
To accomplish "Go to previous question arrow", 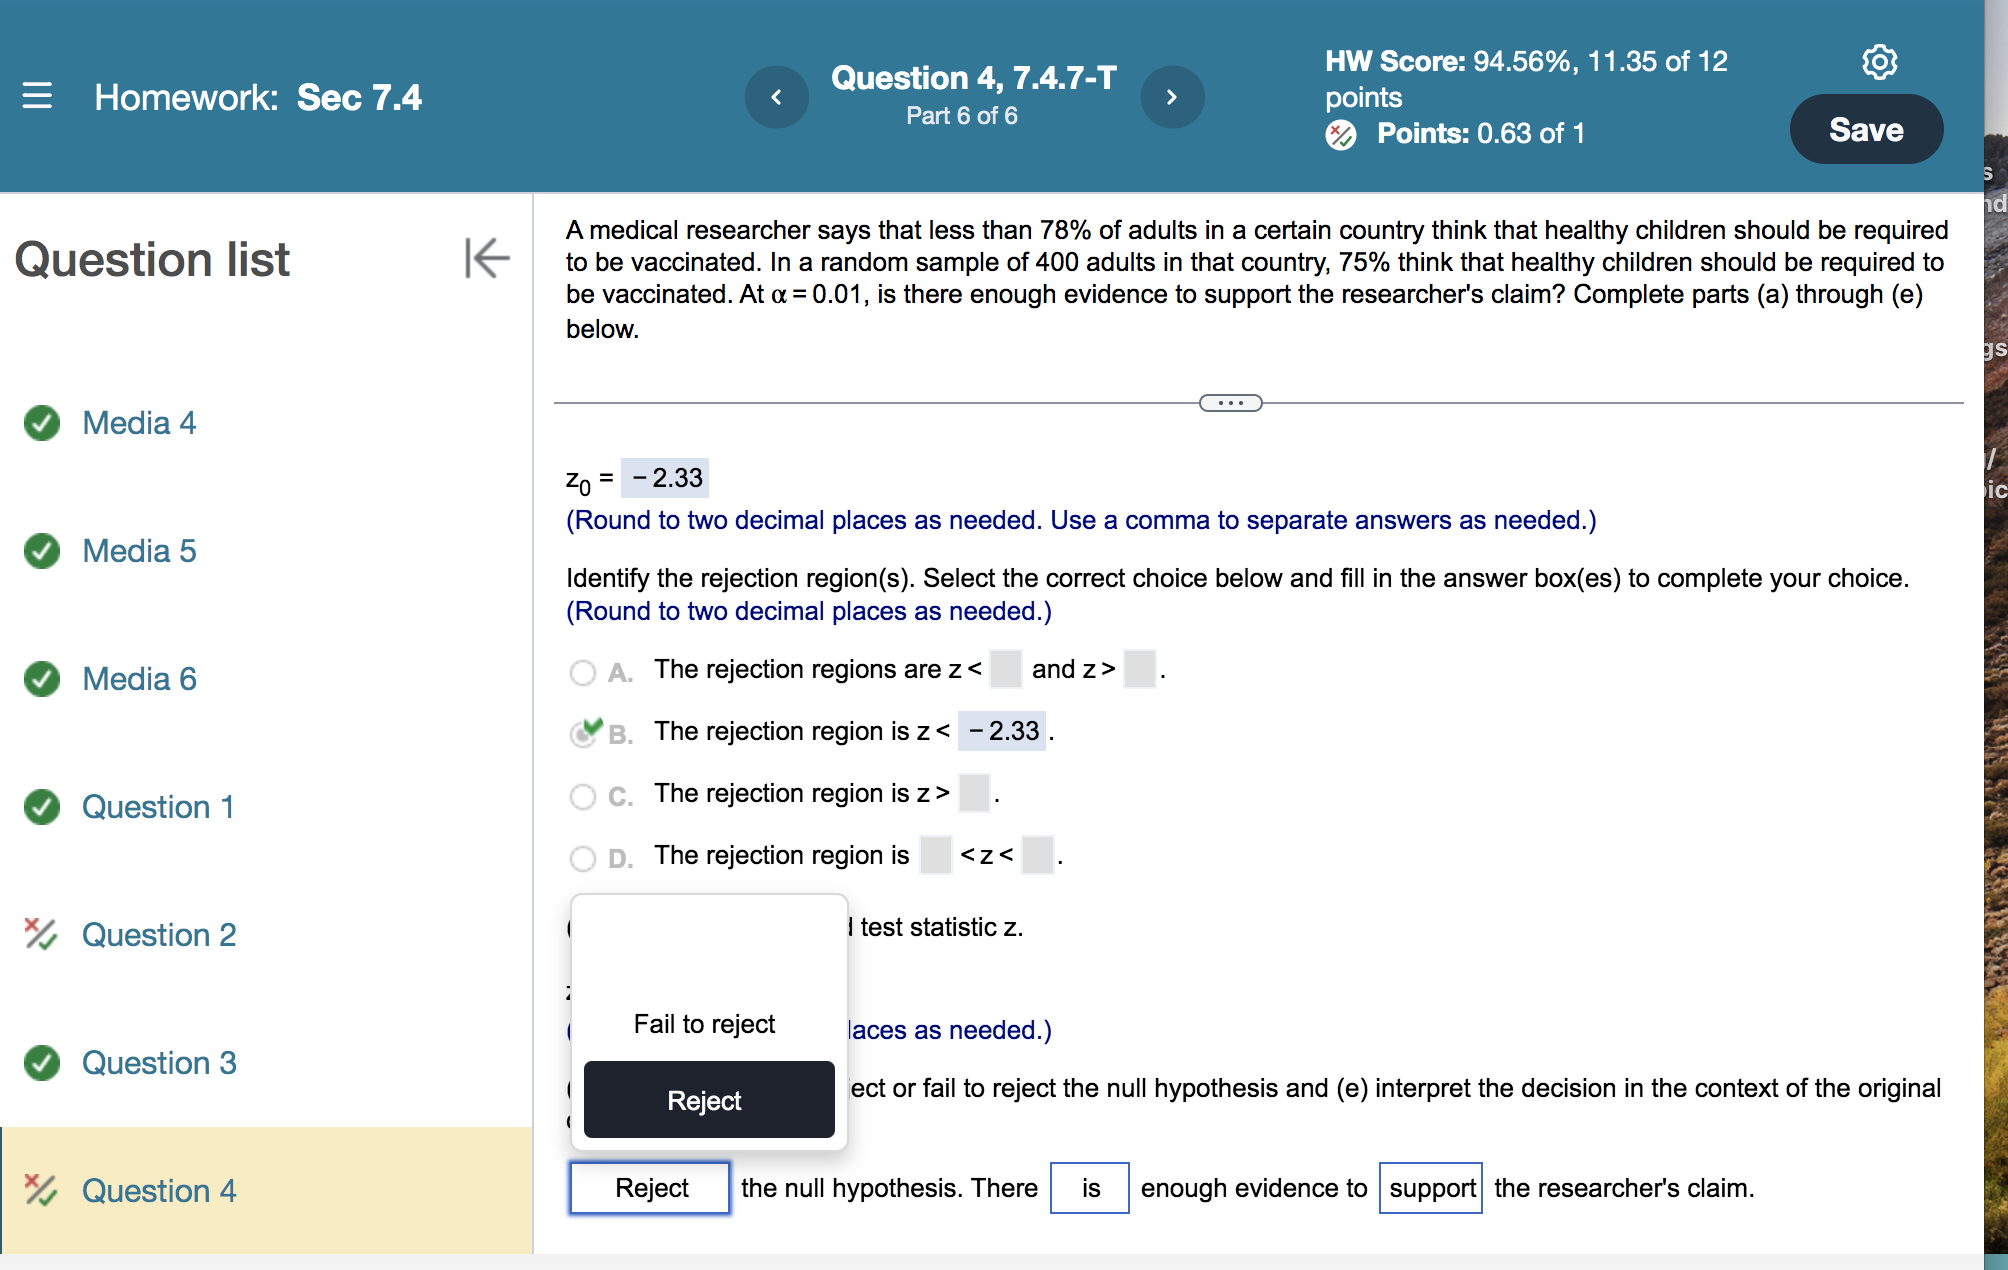I will pos(776,97).
